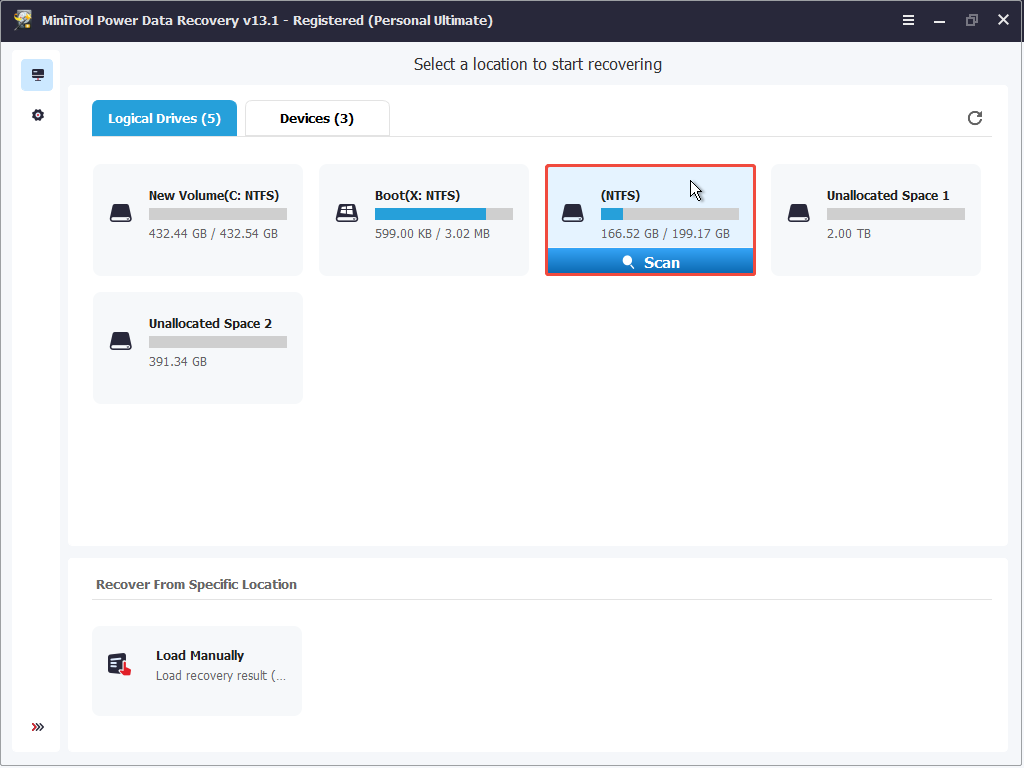
Task: Click the drive icon of (NTFS) partition
Action: (x=573, y=213)
